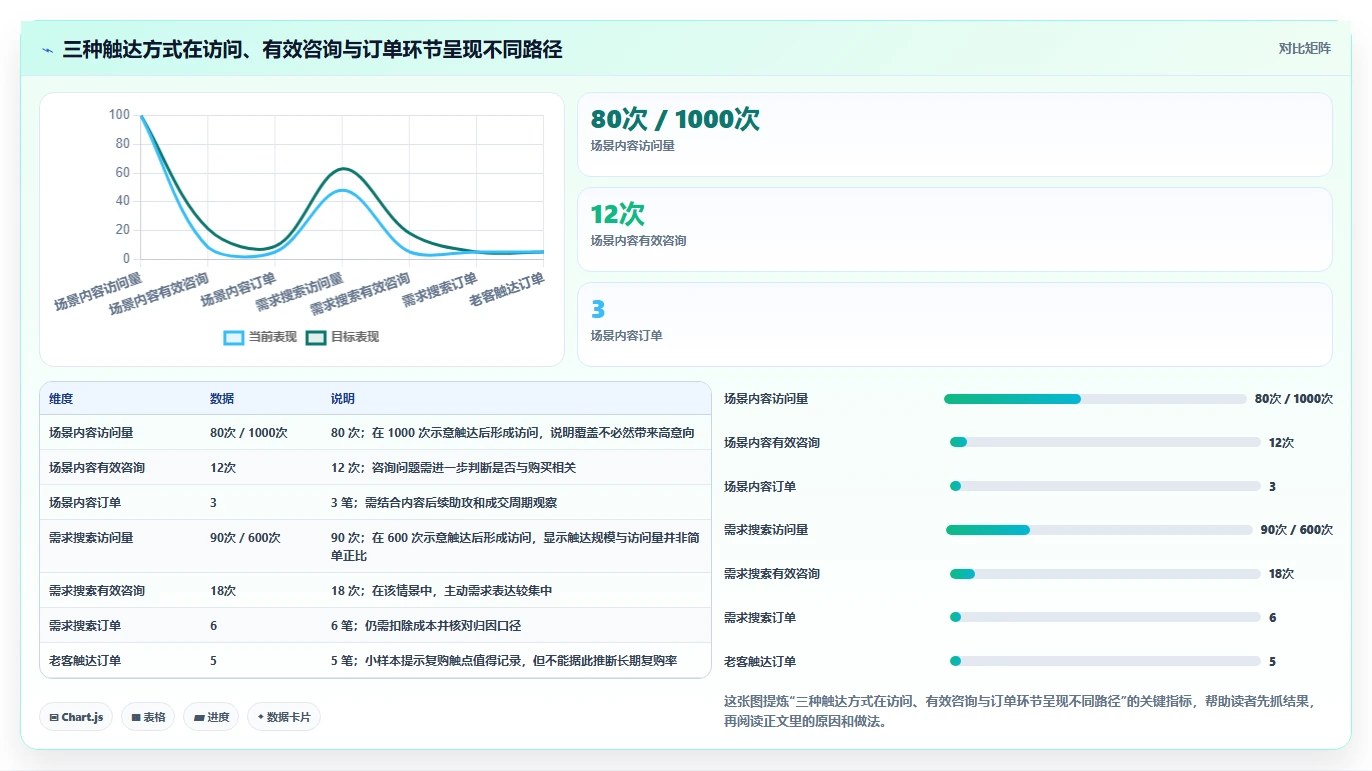Viewport: 1372px width, 771px height.
Task: Click the 老客触达订单 progress bar
Action: point(1105,661)
